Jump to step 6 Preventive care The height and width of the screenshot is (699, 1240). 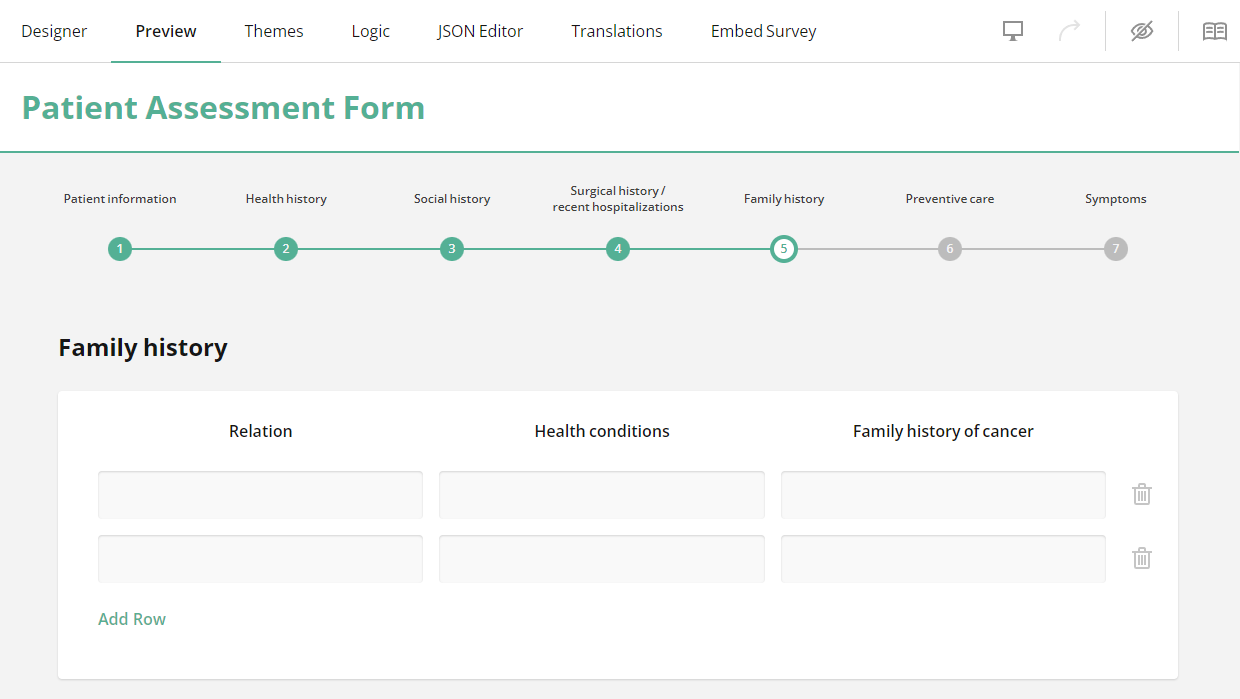point(950,249)
